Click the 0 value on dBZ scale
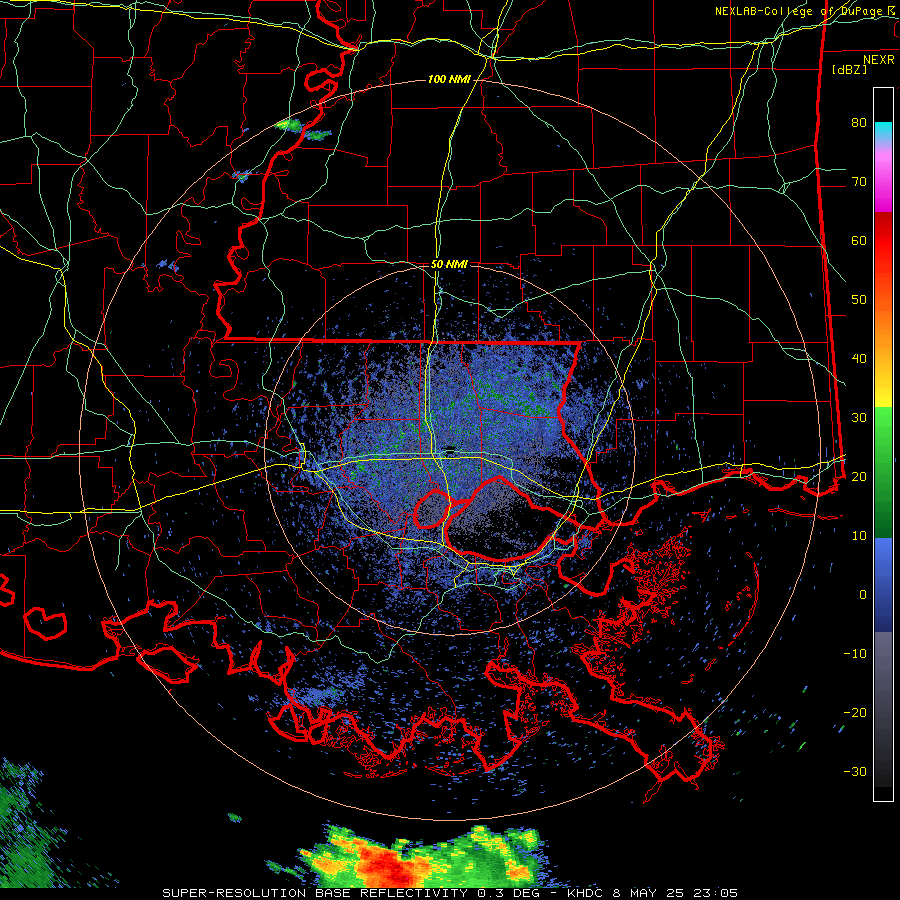This screenshot has height=900, width=900. point(863,595)
